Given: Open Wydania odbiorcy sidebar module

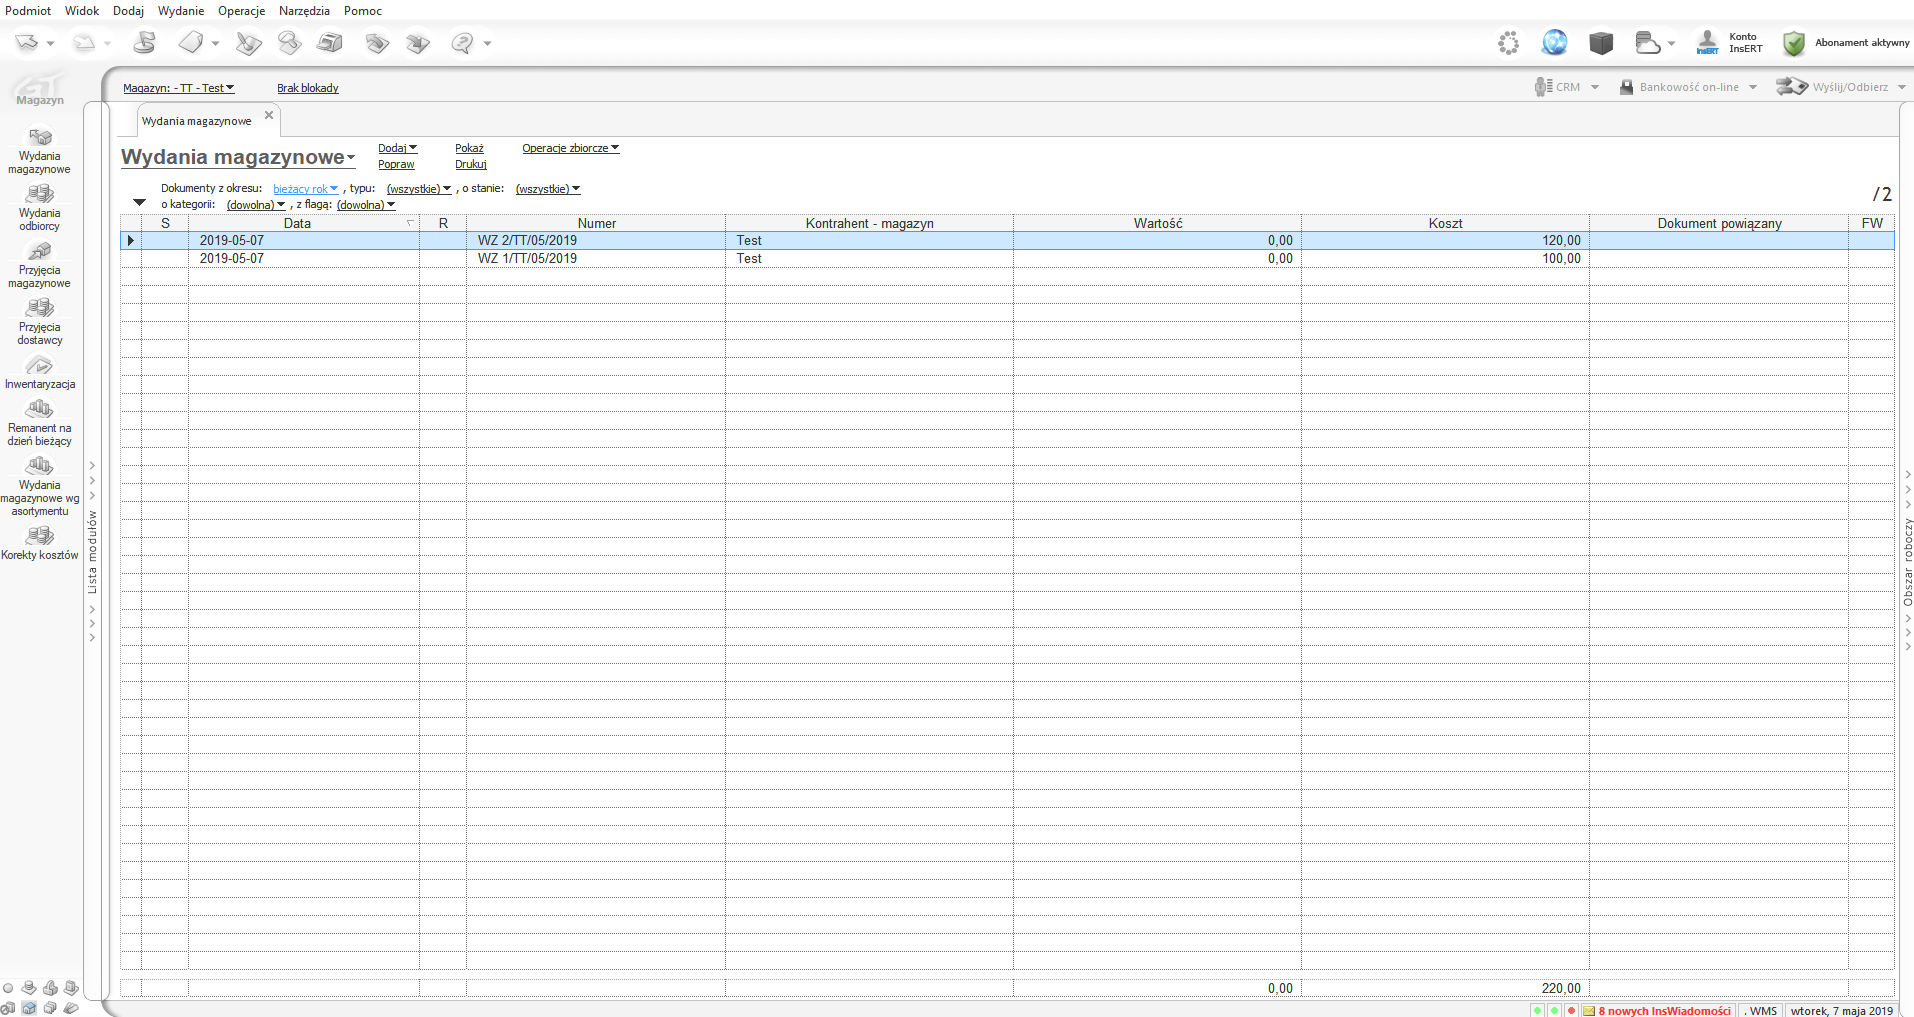Looking at the screenshot, I should pyautogui.click(x=40, y=207).
